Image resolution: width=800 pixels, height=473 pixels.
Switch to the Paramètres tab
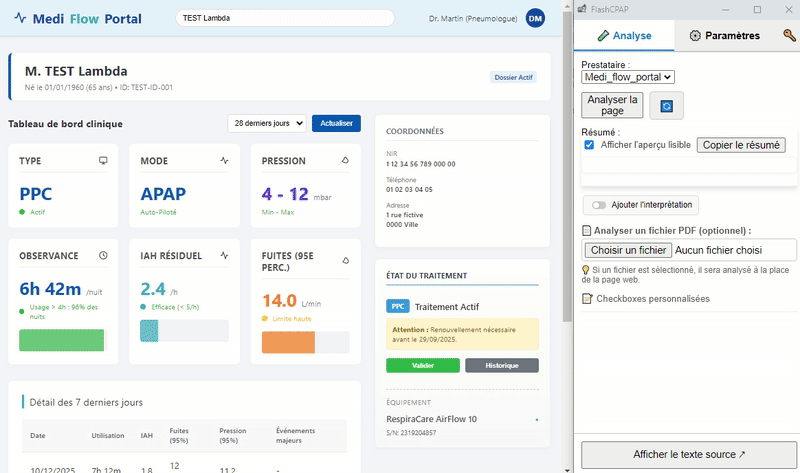point(725,36)
